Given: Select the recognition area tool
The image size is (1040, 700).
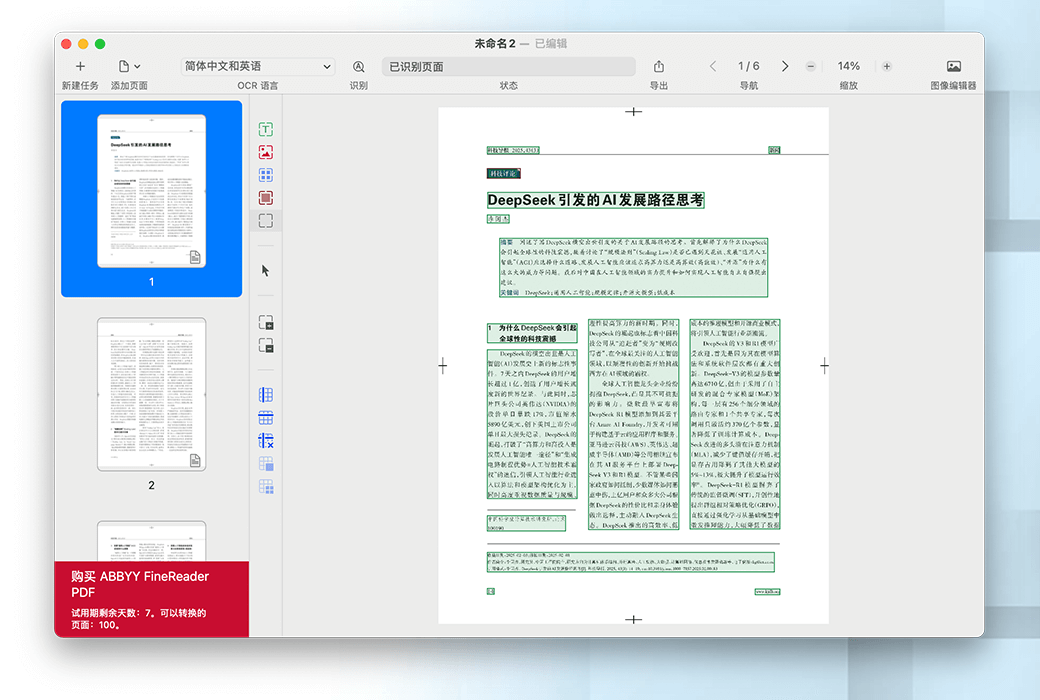Looking at the screenshot, I should point(266,221).
